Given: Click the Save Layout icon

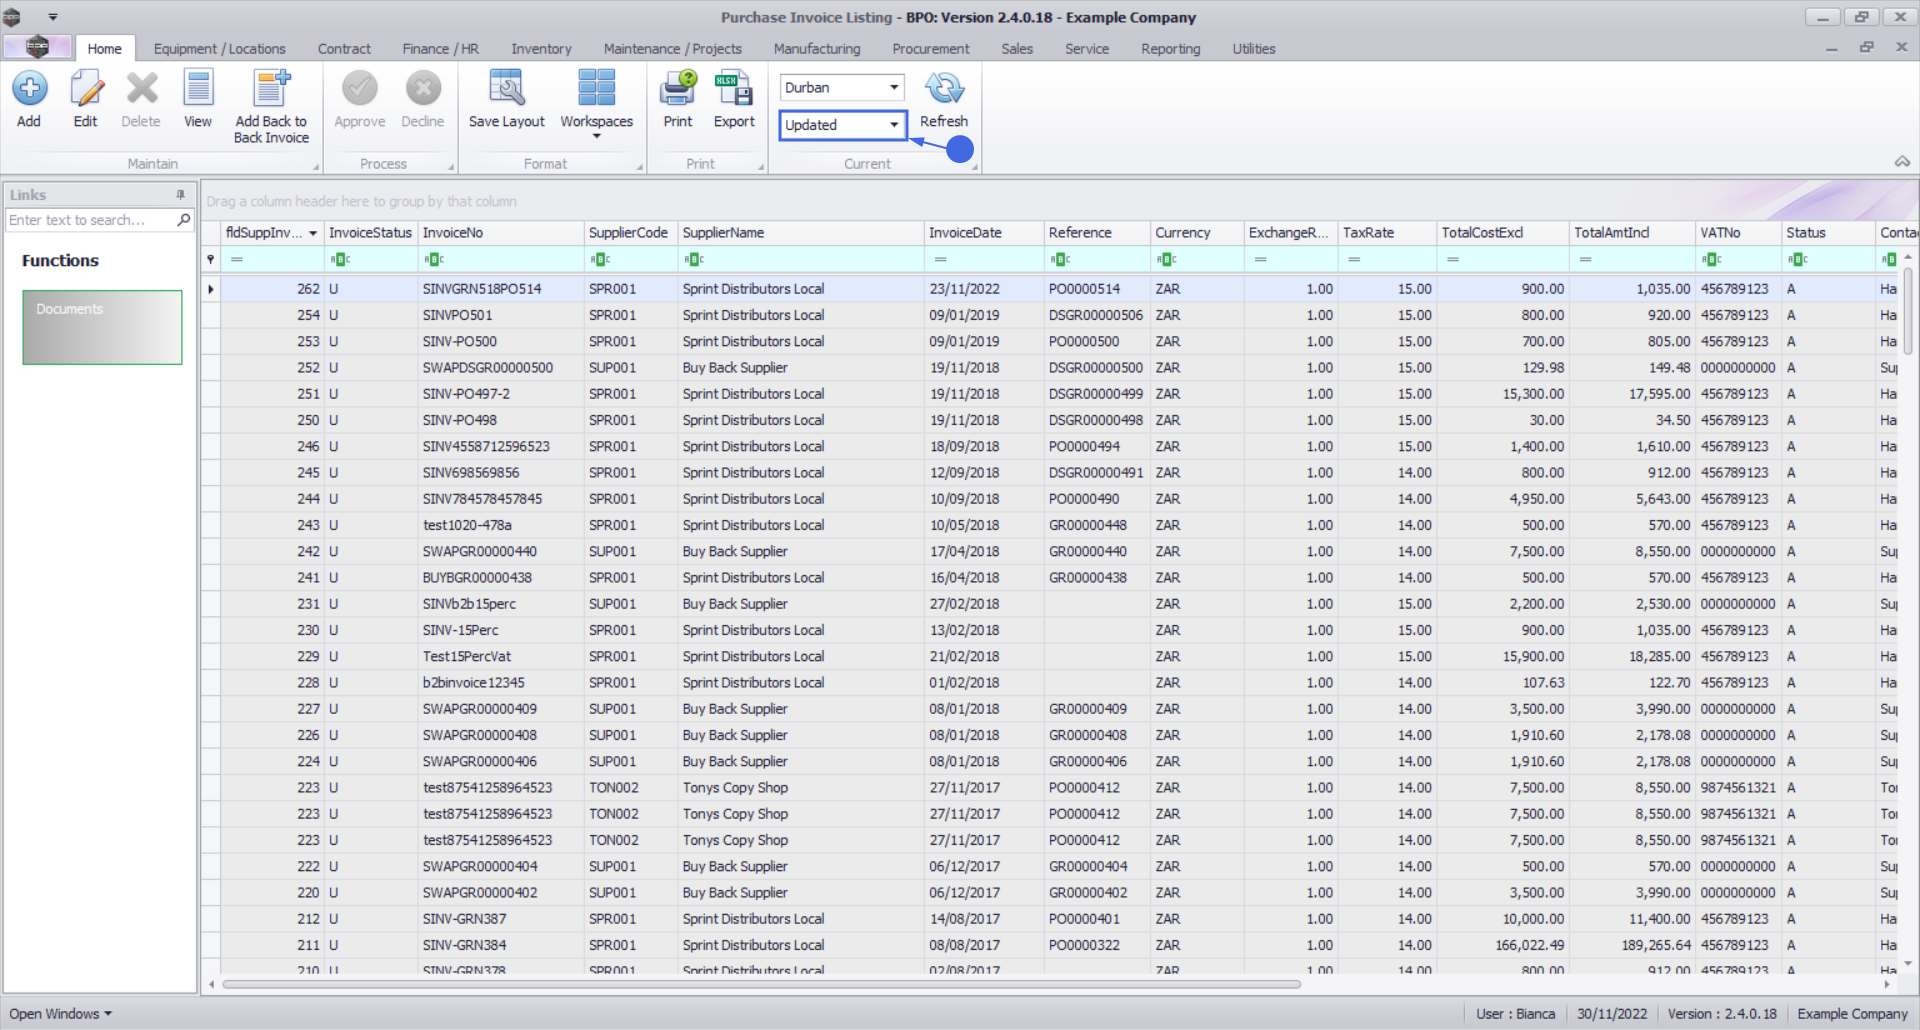Looking at the screenshot, I should 506,99.
